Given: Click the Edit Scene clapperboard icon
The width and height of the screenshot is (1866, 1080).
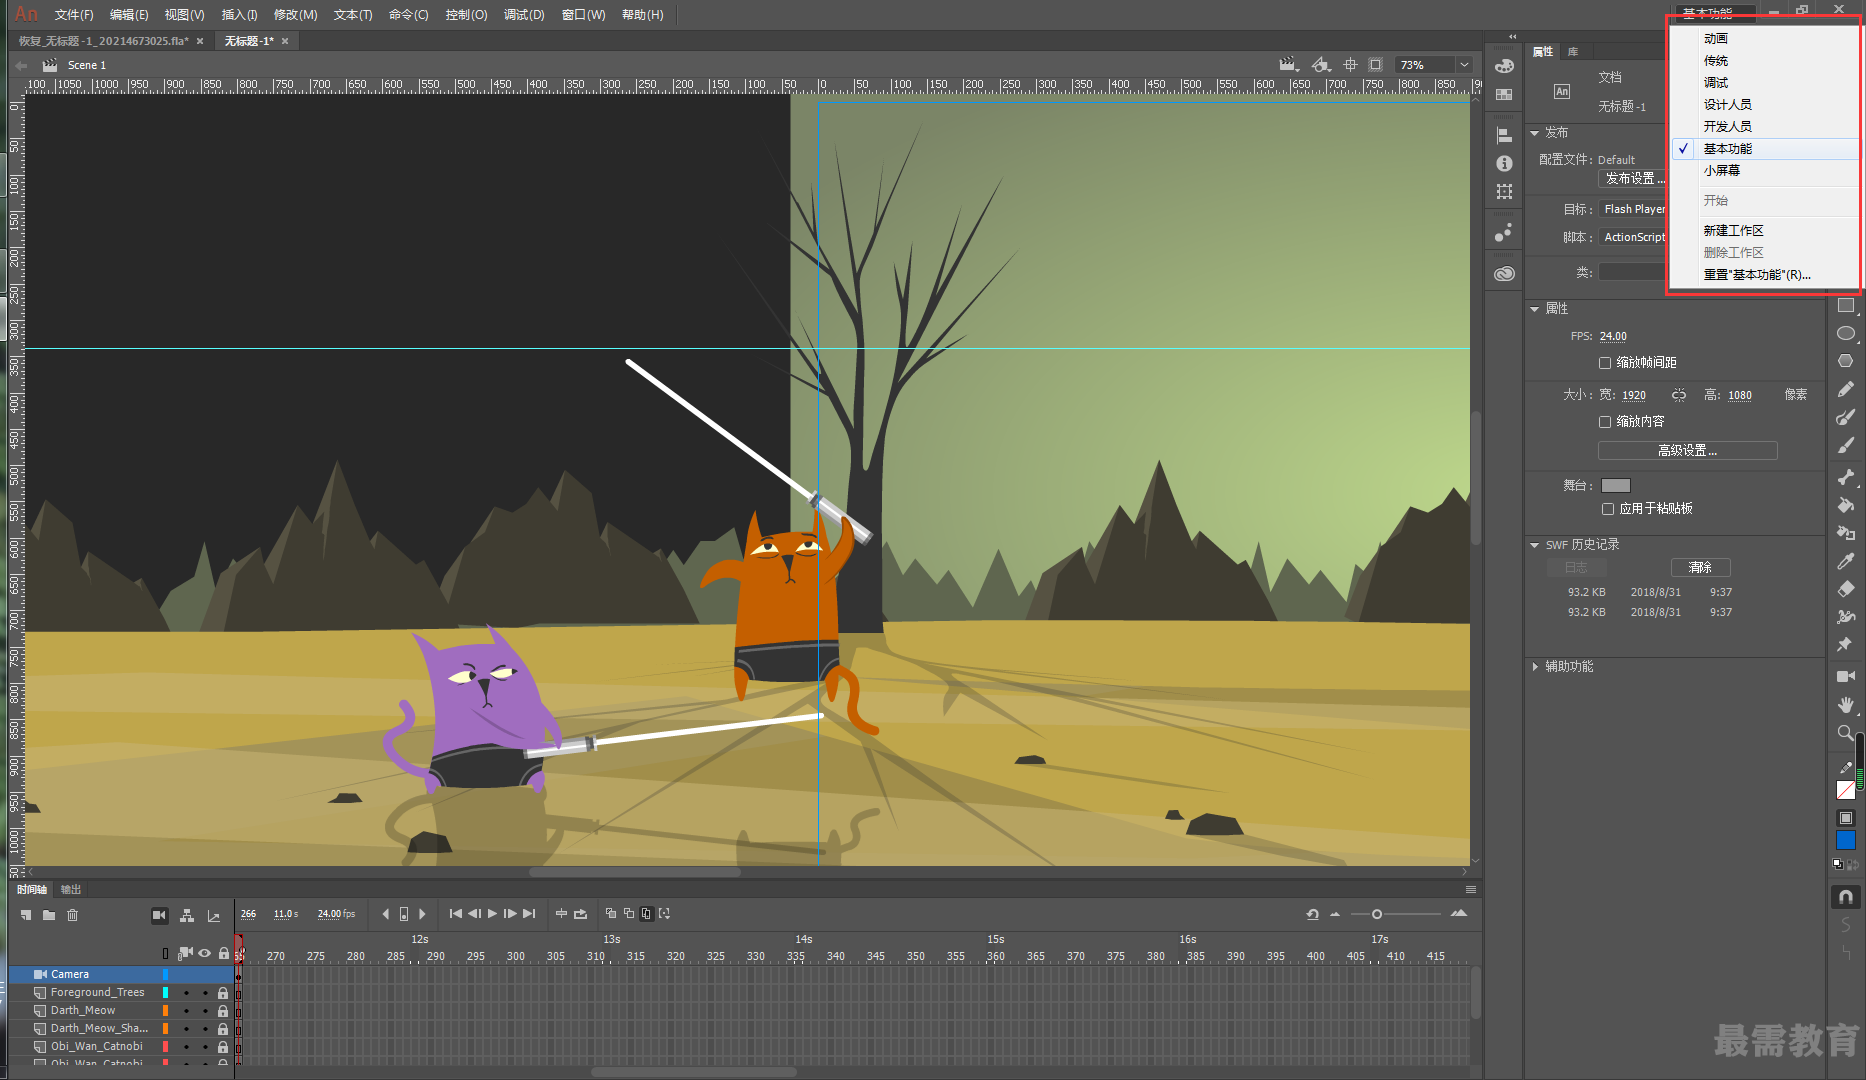Looking at the screenshot, I should tap(1288, 64).
